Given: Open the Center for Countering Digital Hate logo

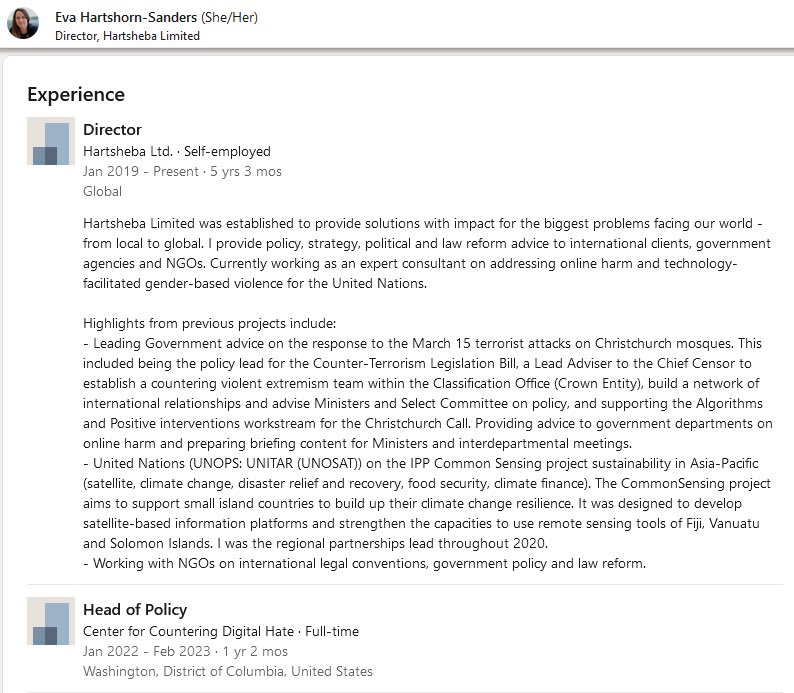Looking at the screenshot, I should (x=51, y=621).
